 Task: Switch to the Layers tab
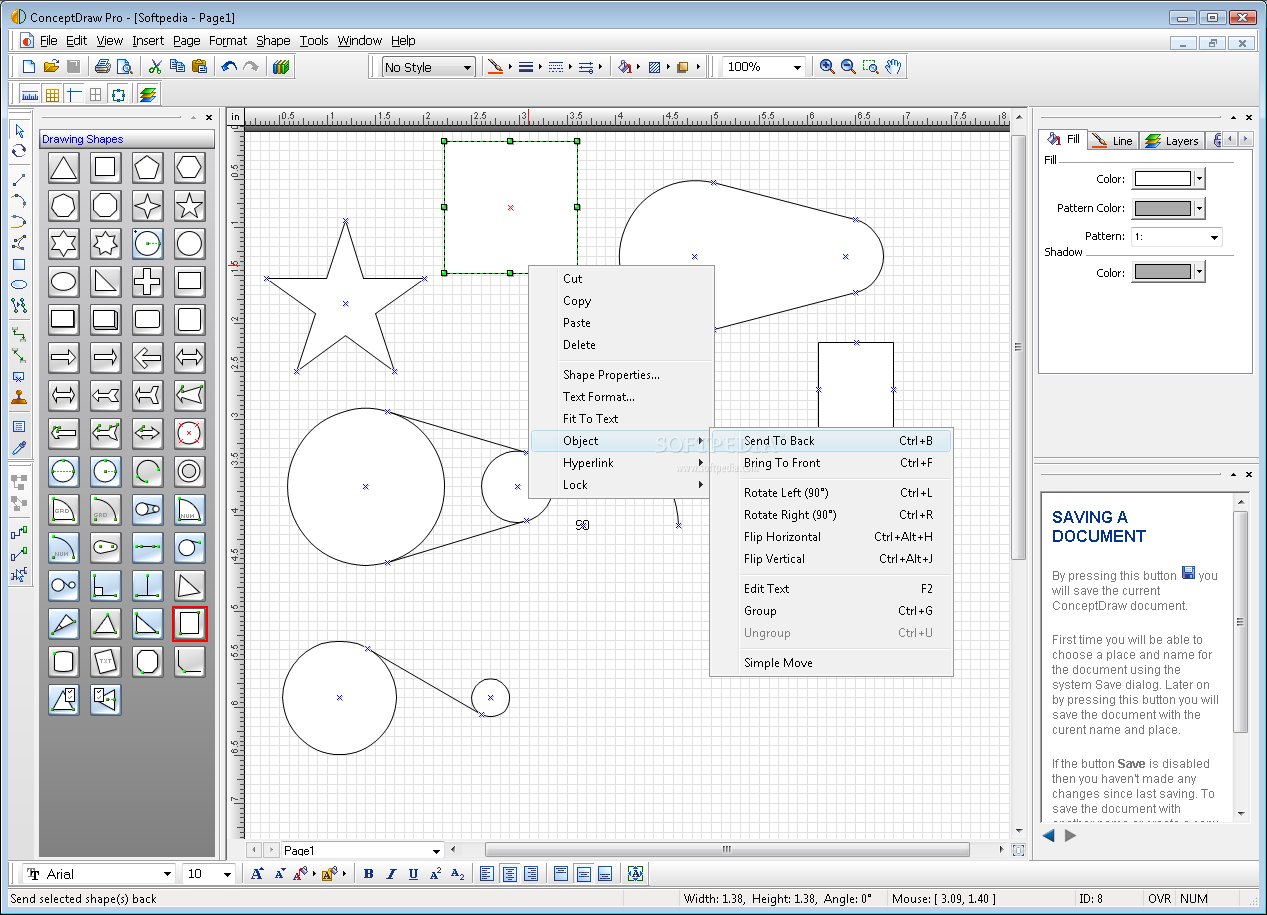pyautogui.click(x=1173, y=141)
